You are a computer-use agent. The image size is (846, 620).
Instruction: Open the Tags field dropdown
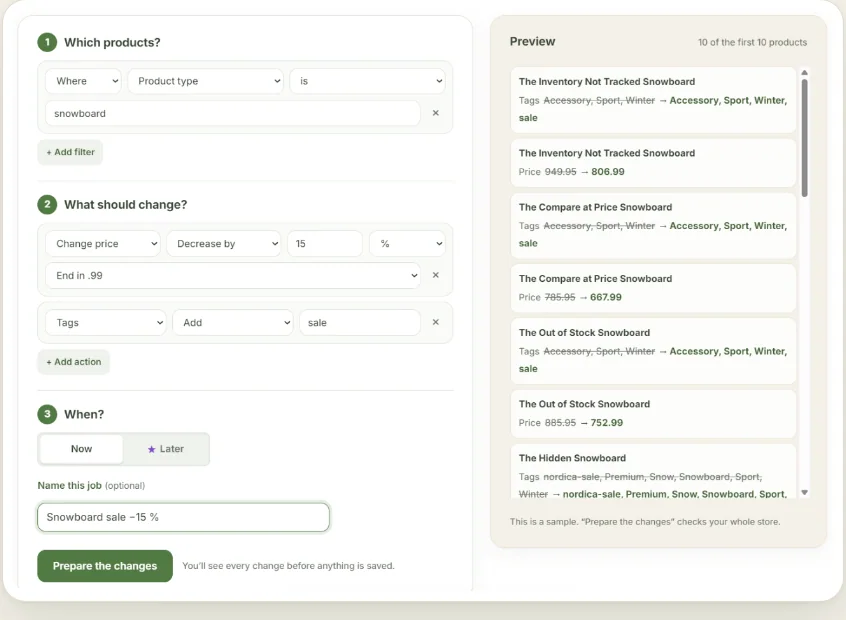click(106, 322)
